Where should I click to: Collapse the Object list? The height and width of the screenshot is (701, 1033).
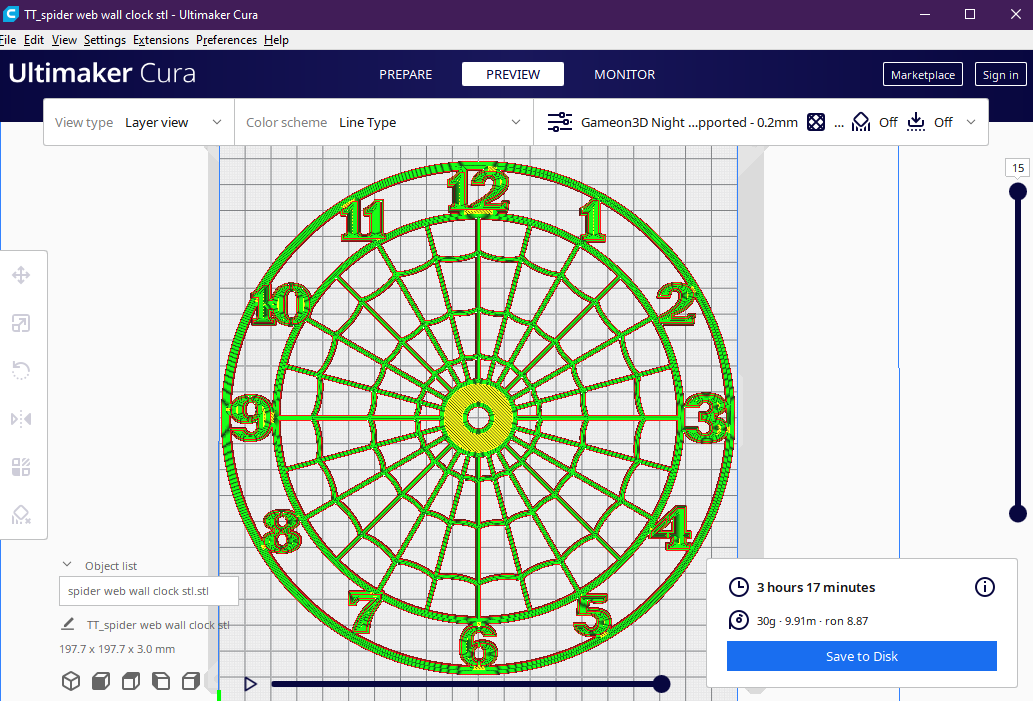[67, 565]
